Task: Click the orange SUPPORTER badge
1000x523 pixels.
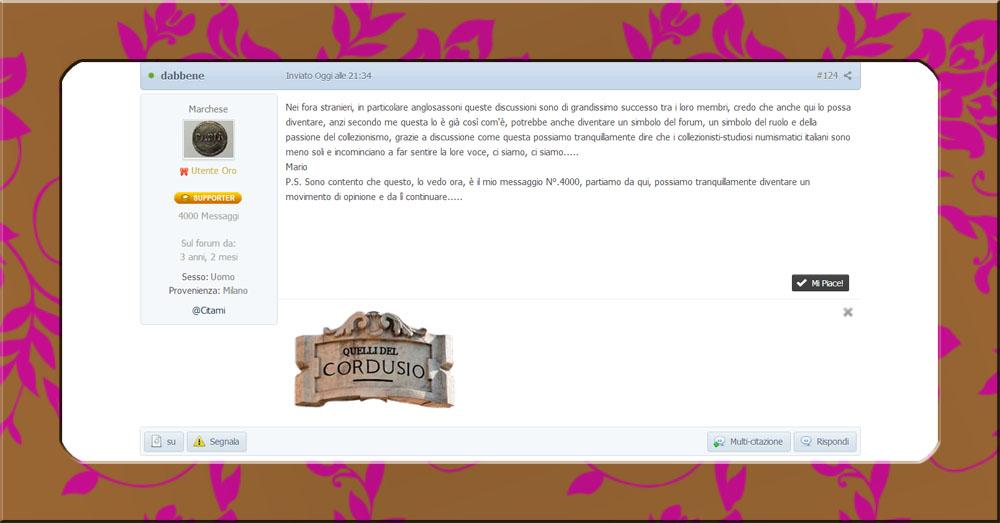Action: 208,198
